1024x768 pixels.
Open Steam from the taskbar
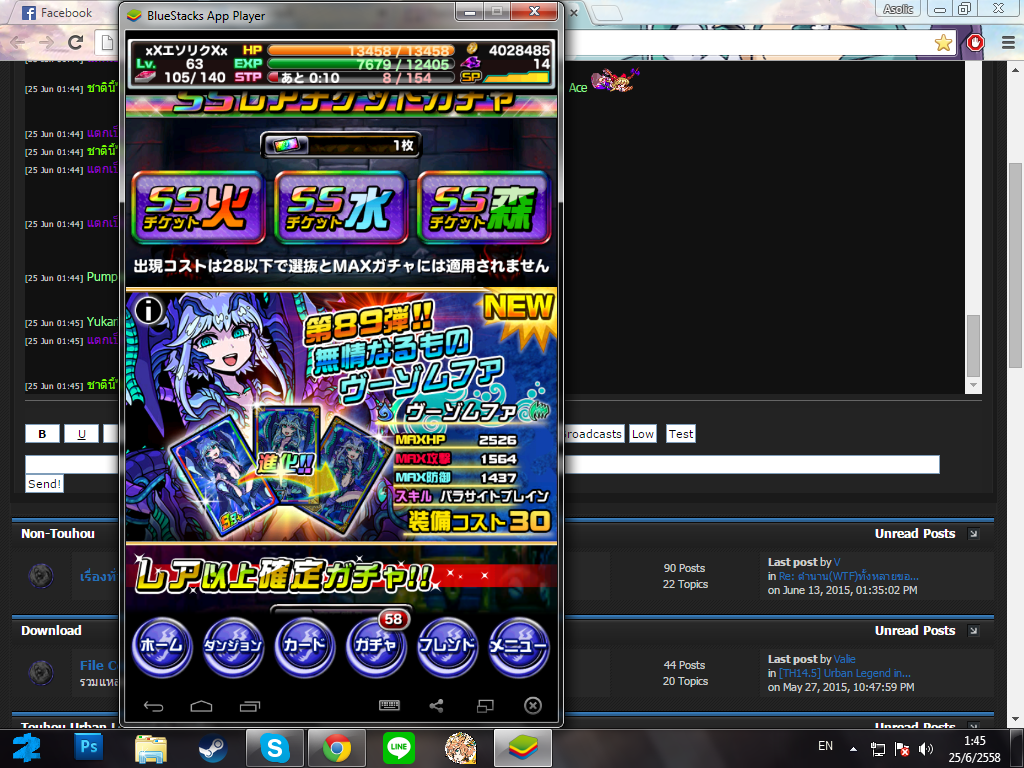click(212, 748)
